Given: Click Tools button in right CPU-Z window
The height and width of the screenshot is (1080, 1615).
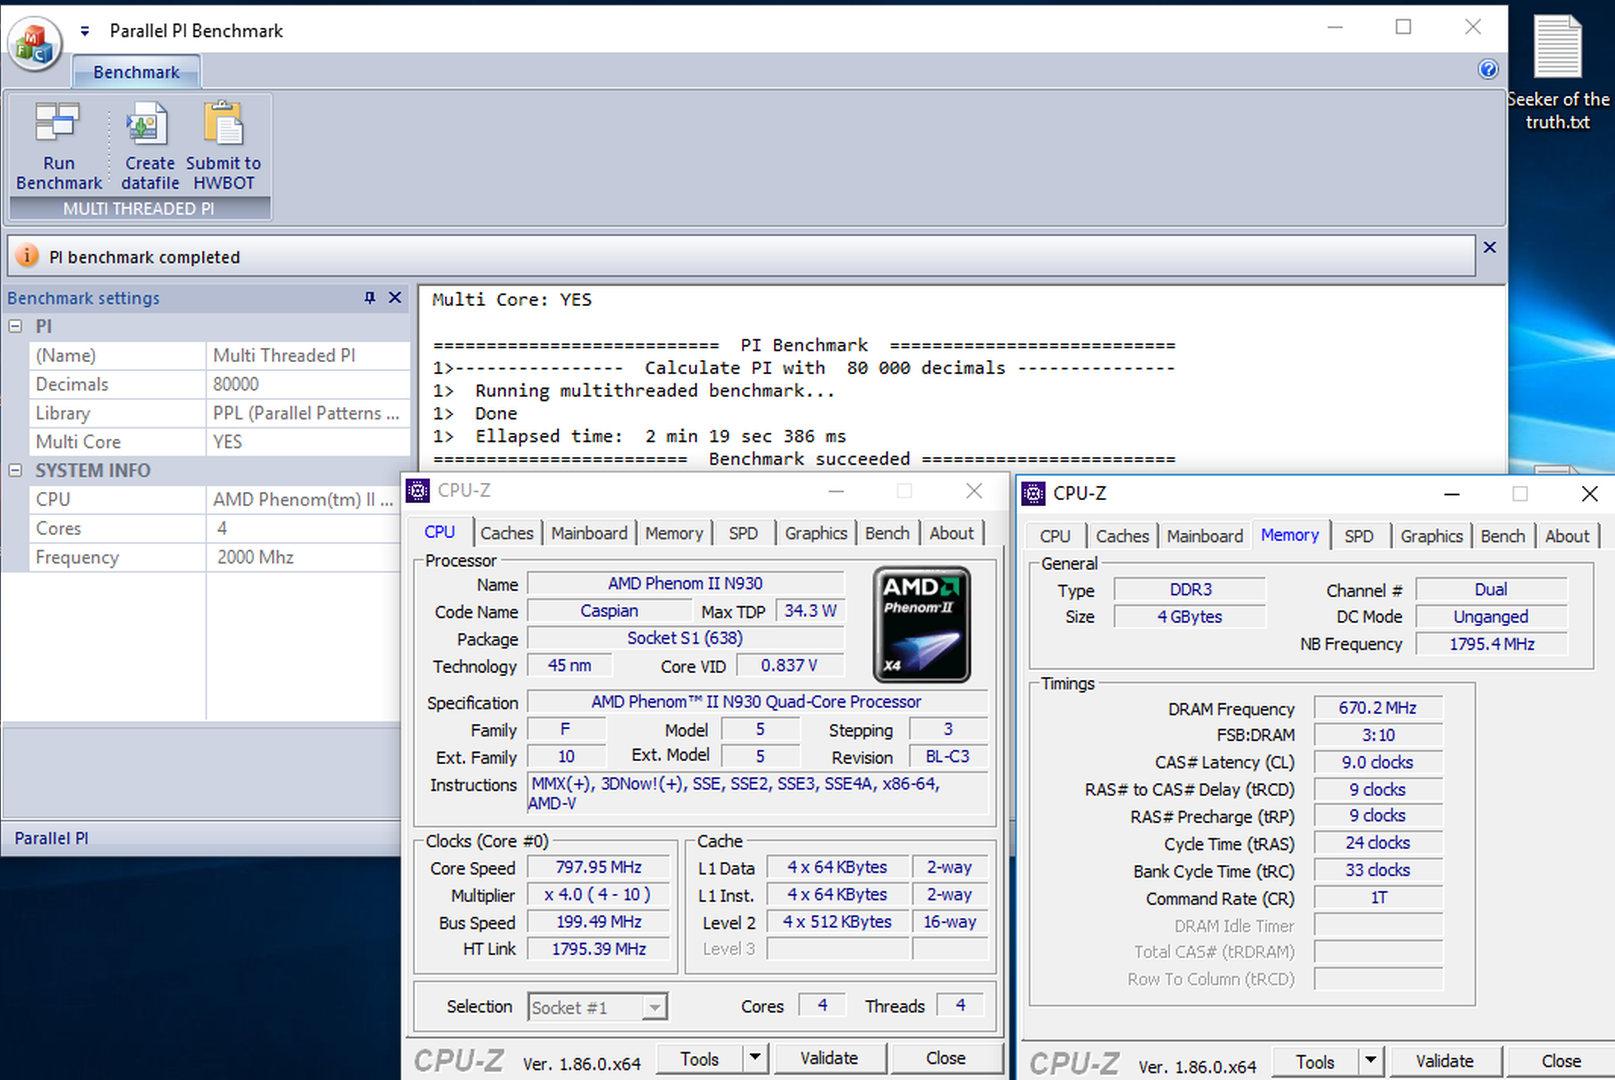Looking at the screenshot, I should pos(1315,1062).
